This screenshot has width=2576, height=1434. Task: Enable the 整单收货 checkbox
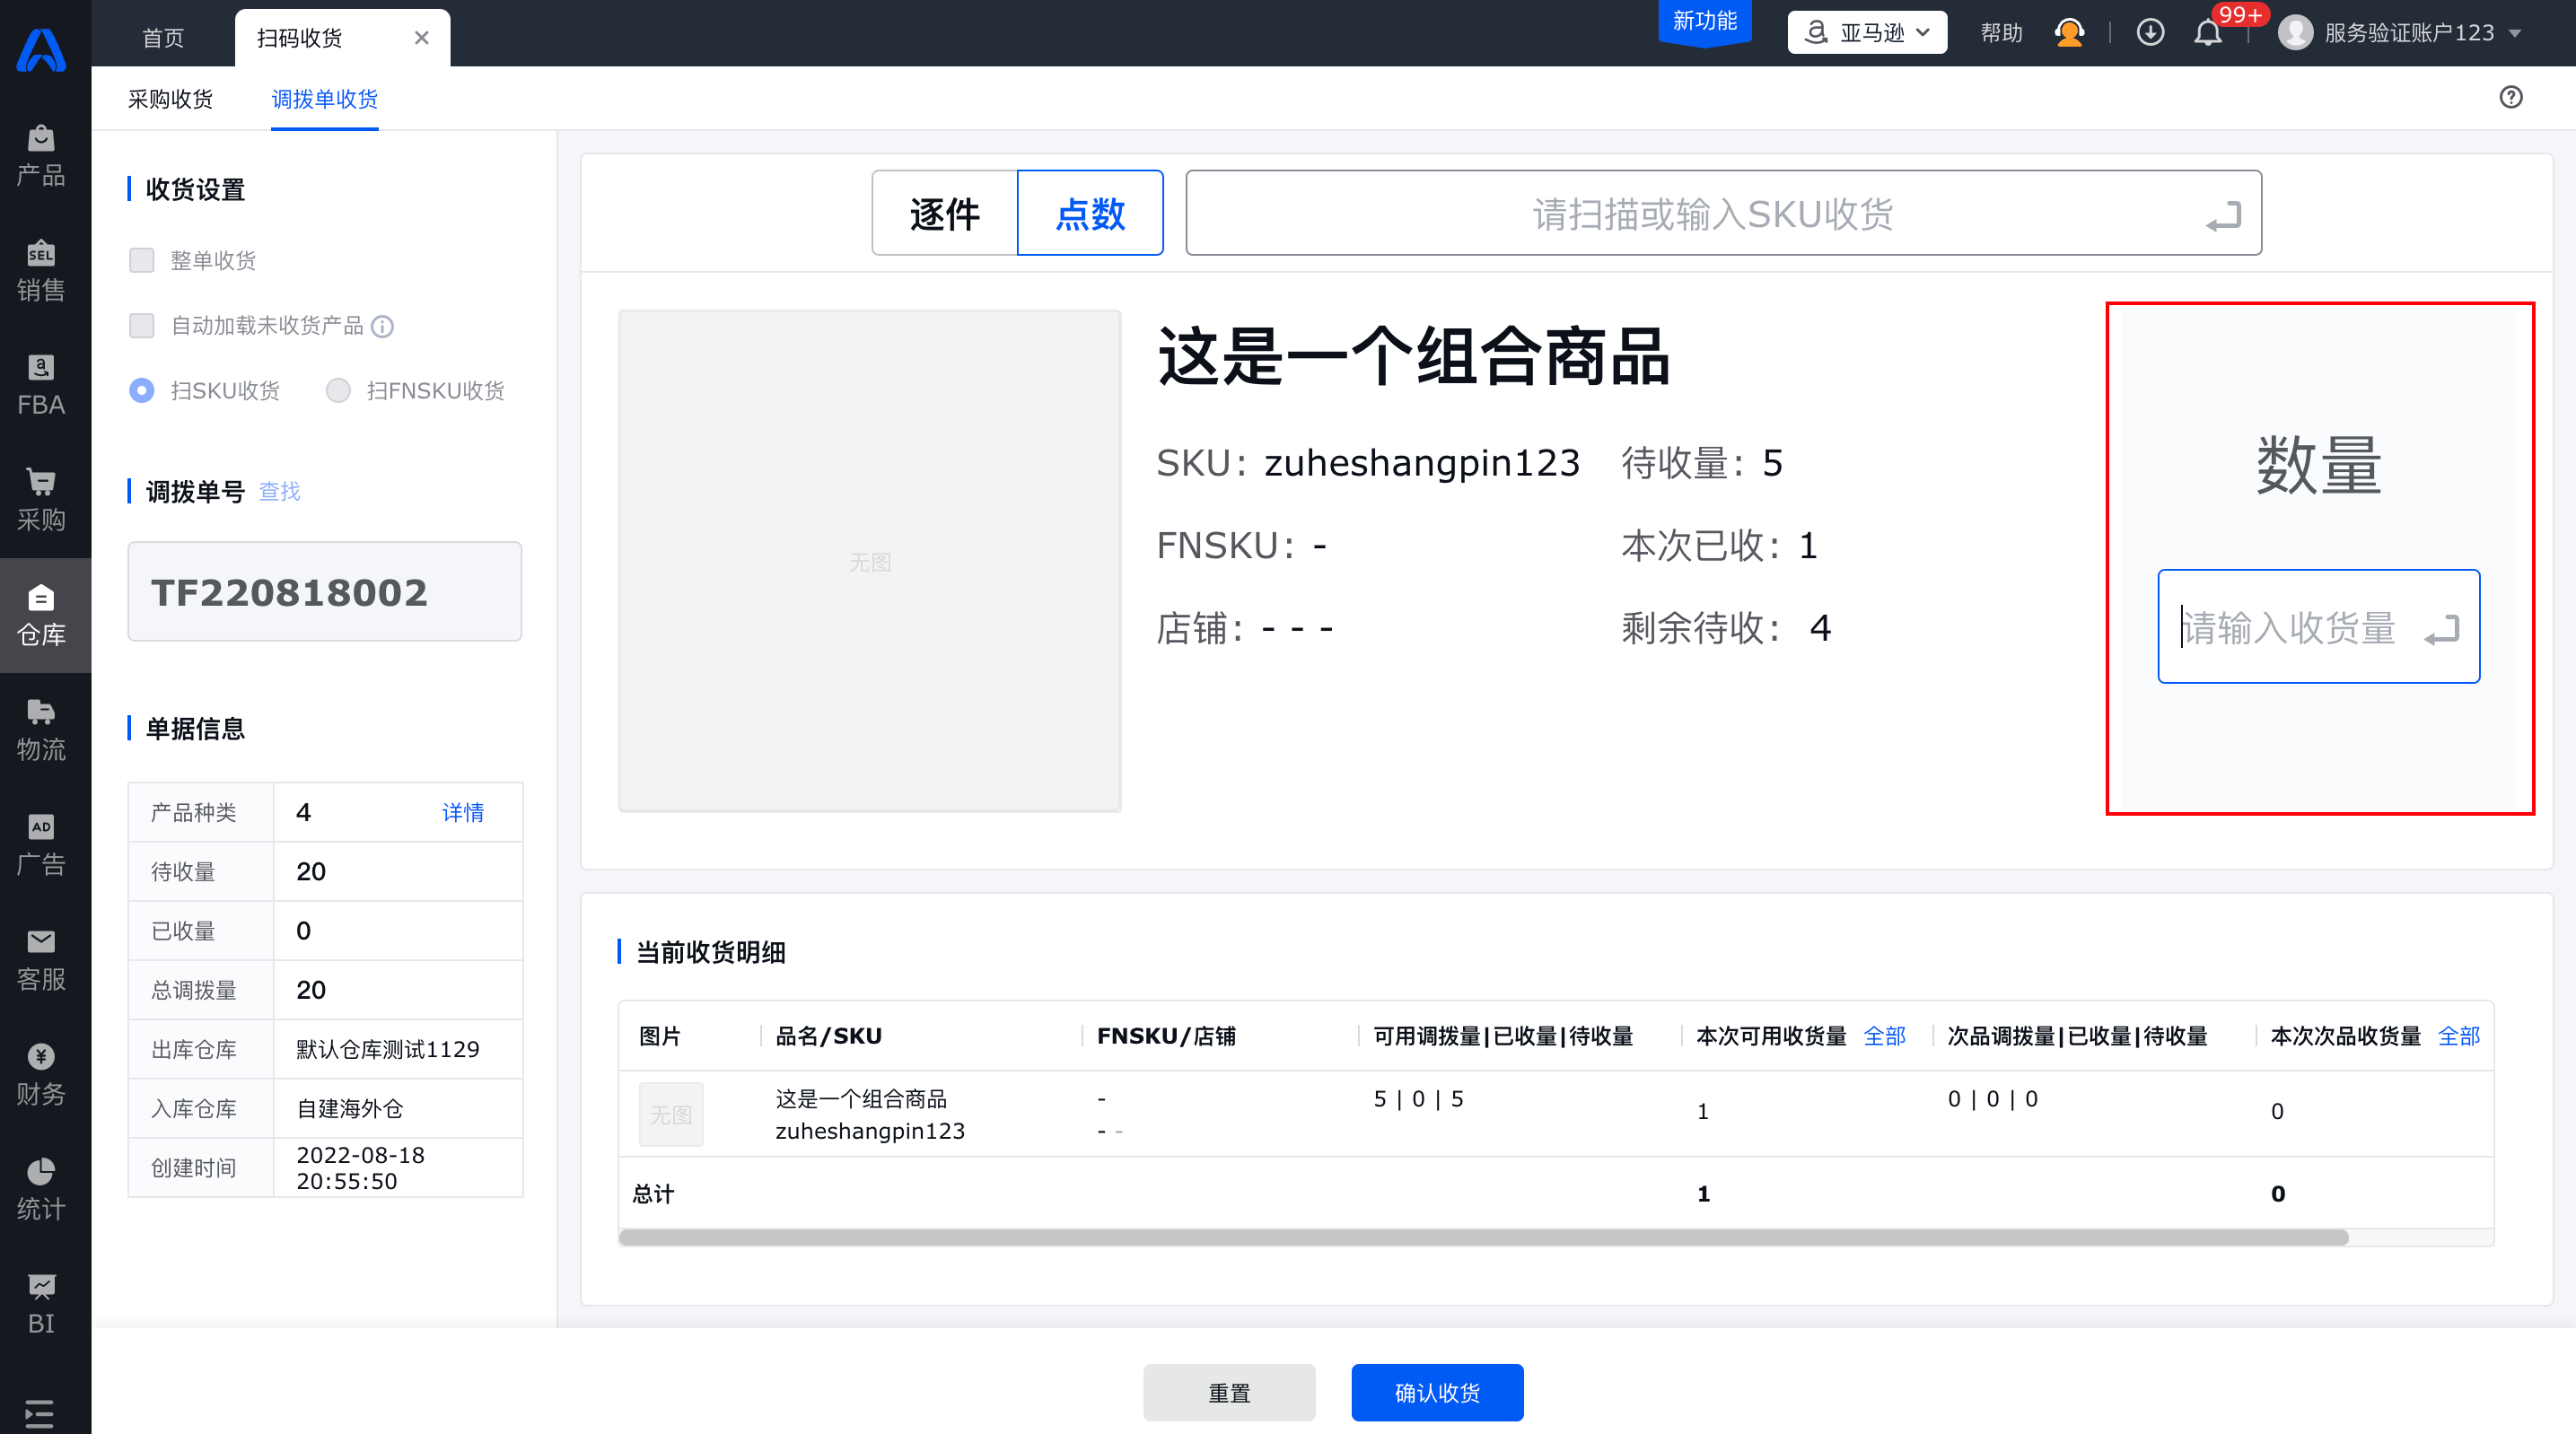click(142, 261)
